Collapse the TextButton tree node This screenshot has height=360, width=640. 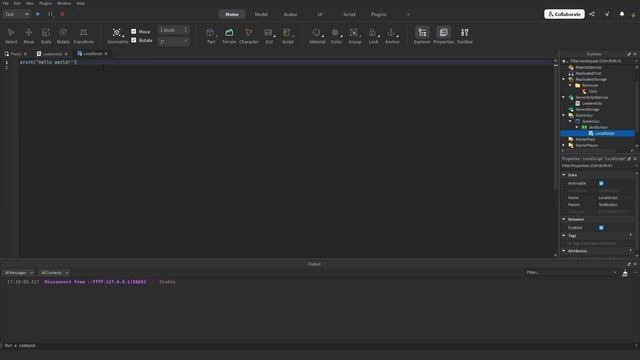[x=577, y=127]
